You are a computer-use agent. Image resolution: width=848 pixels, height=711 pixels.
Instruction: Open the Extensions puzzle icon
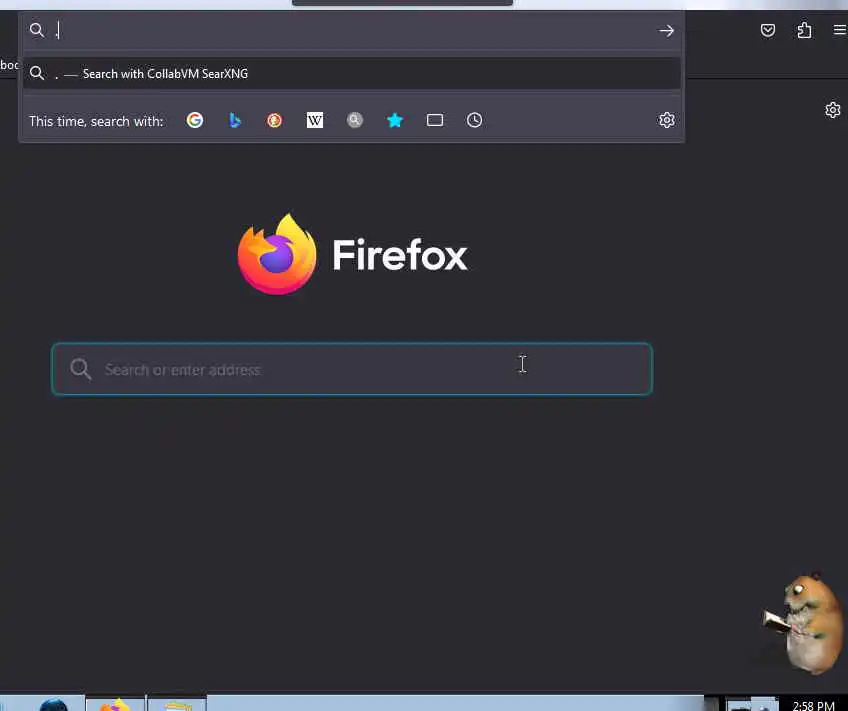pos(804,30)
